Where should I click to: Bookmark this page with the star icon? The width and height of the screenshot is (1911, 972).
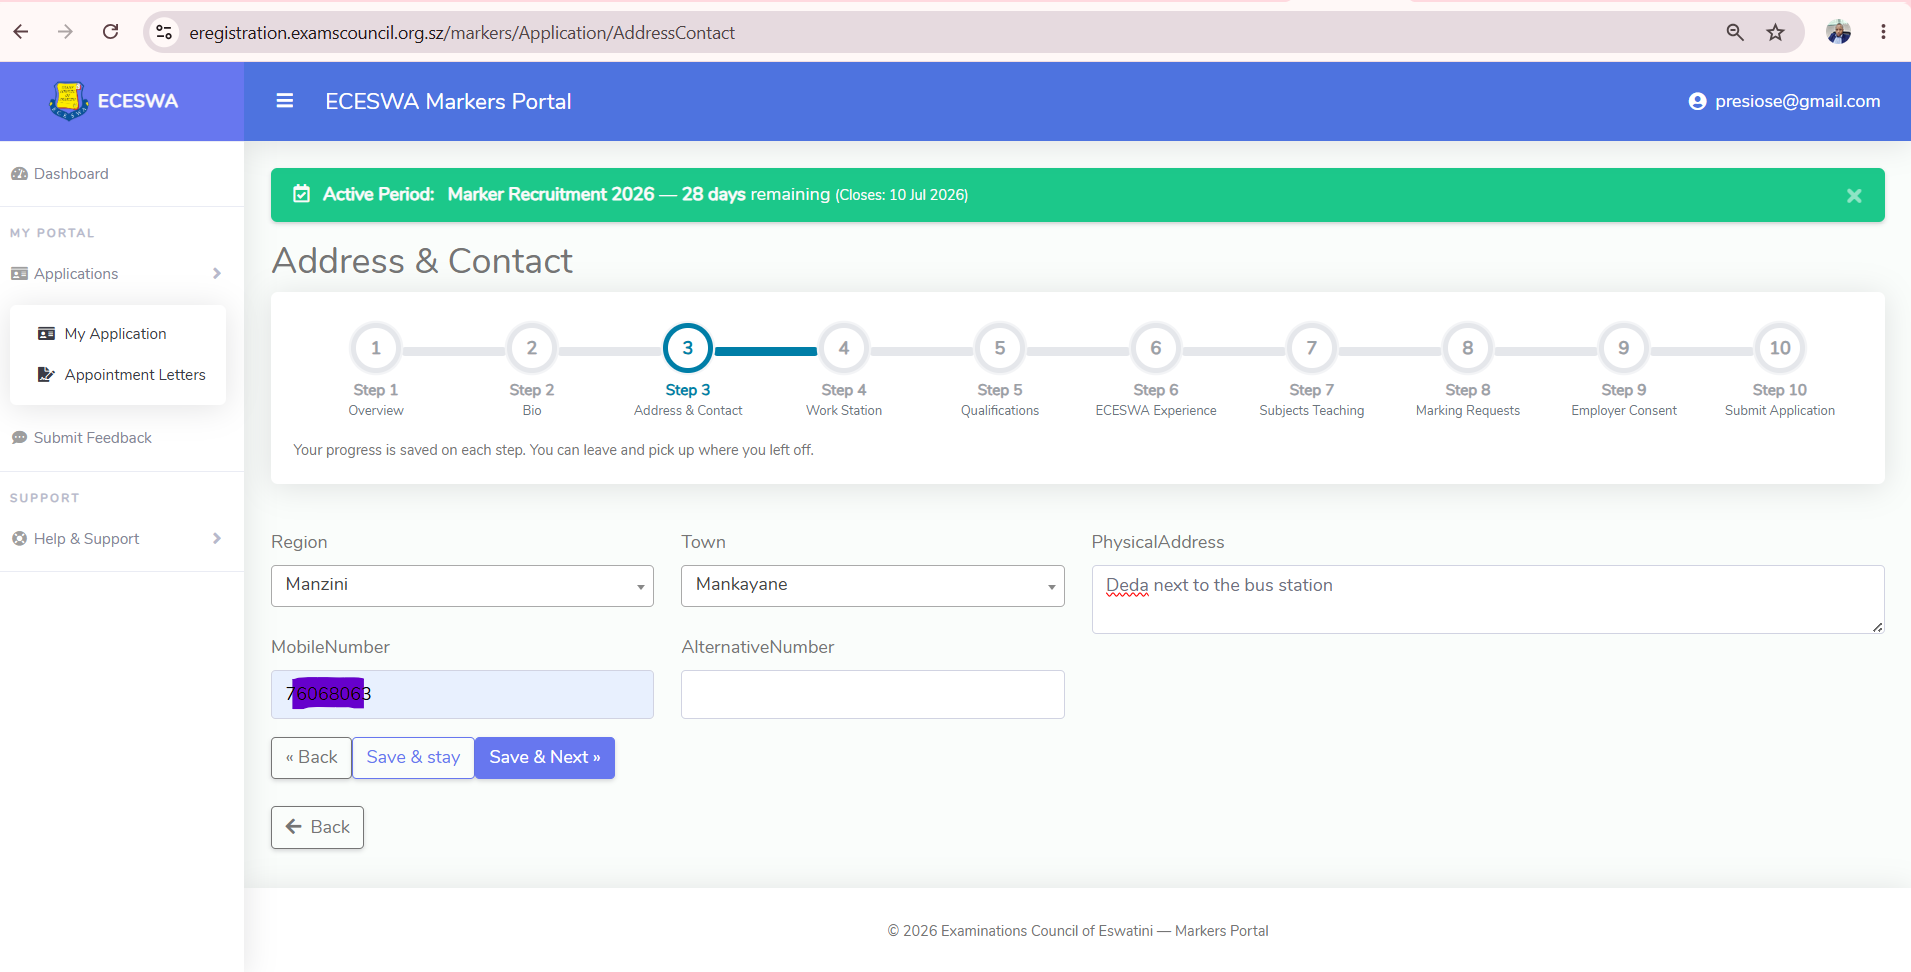point(1775,32)
